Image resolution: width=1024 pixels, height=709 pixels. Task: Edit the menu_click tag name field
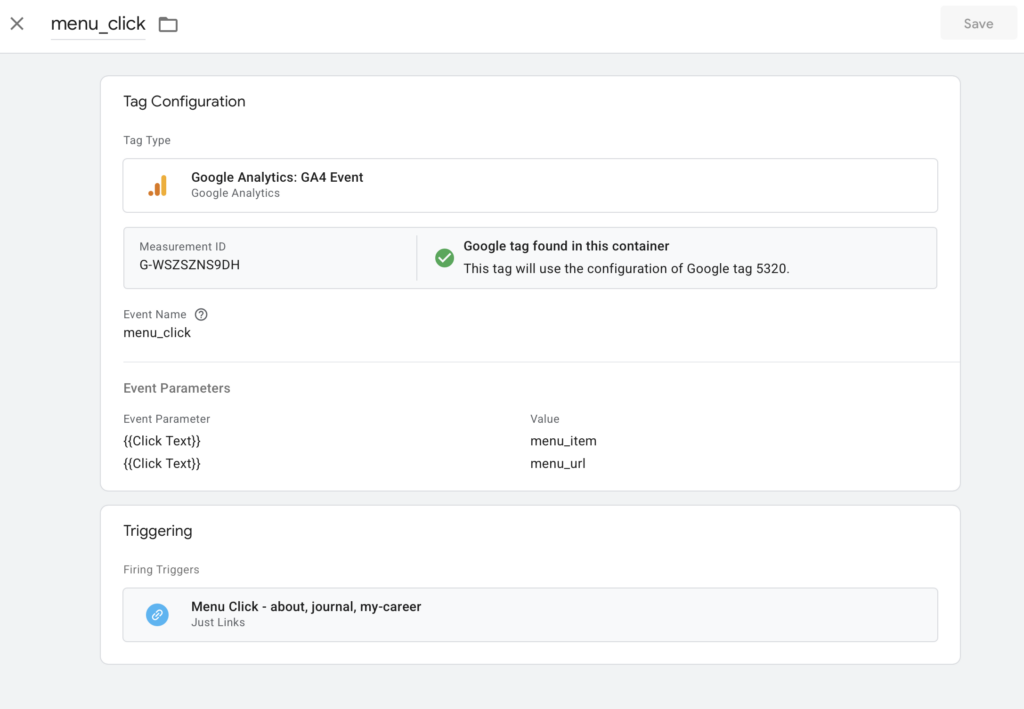98,24
